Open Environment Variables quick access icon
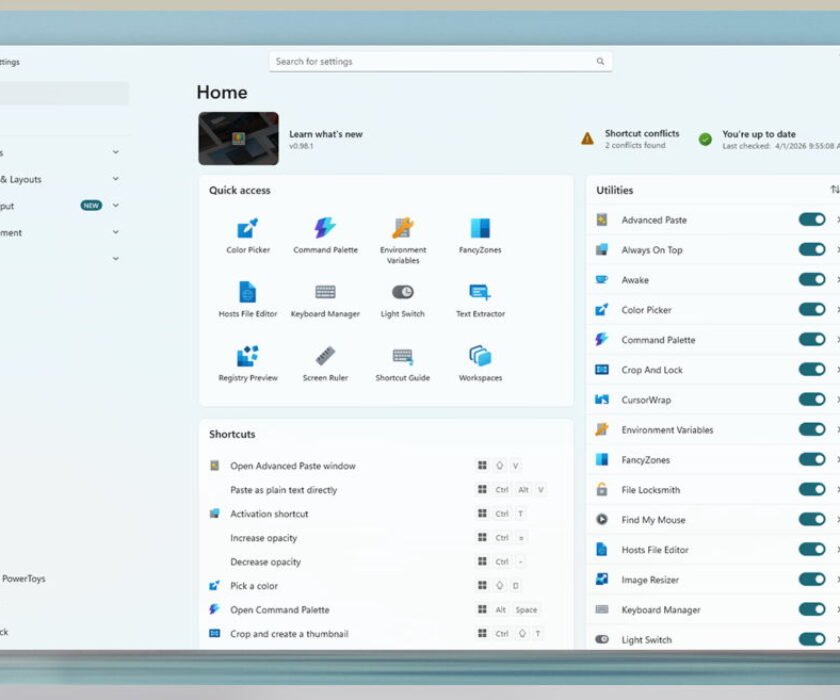This screenshot has height=700, width=840. coord(403,240)
